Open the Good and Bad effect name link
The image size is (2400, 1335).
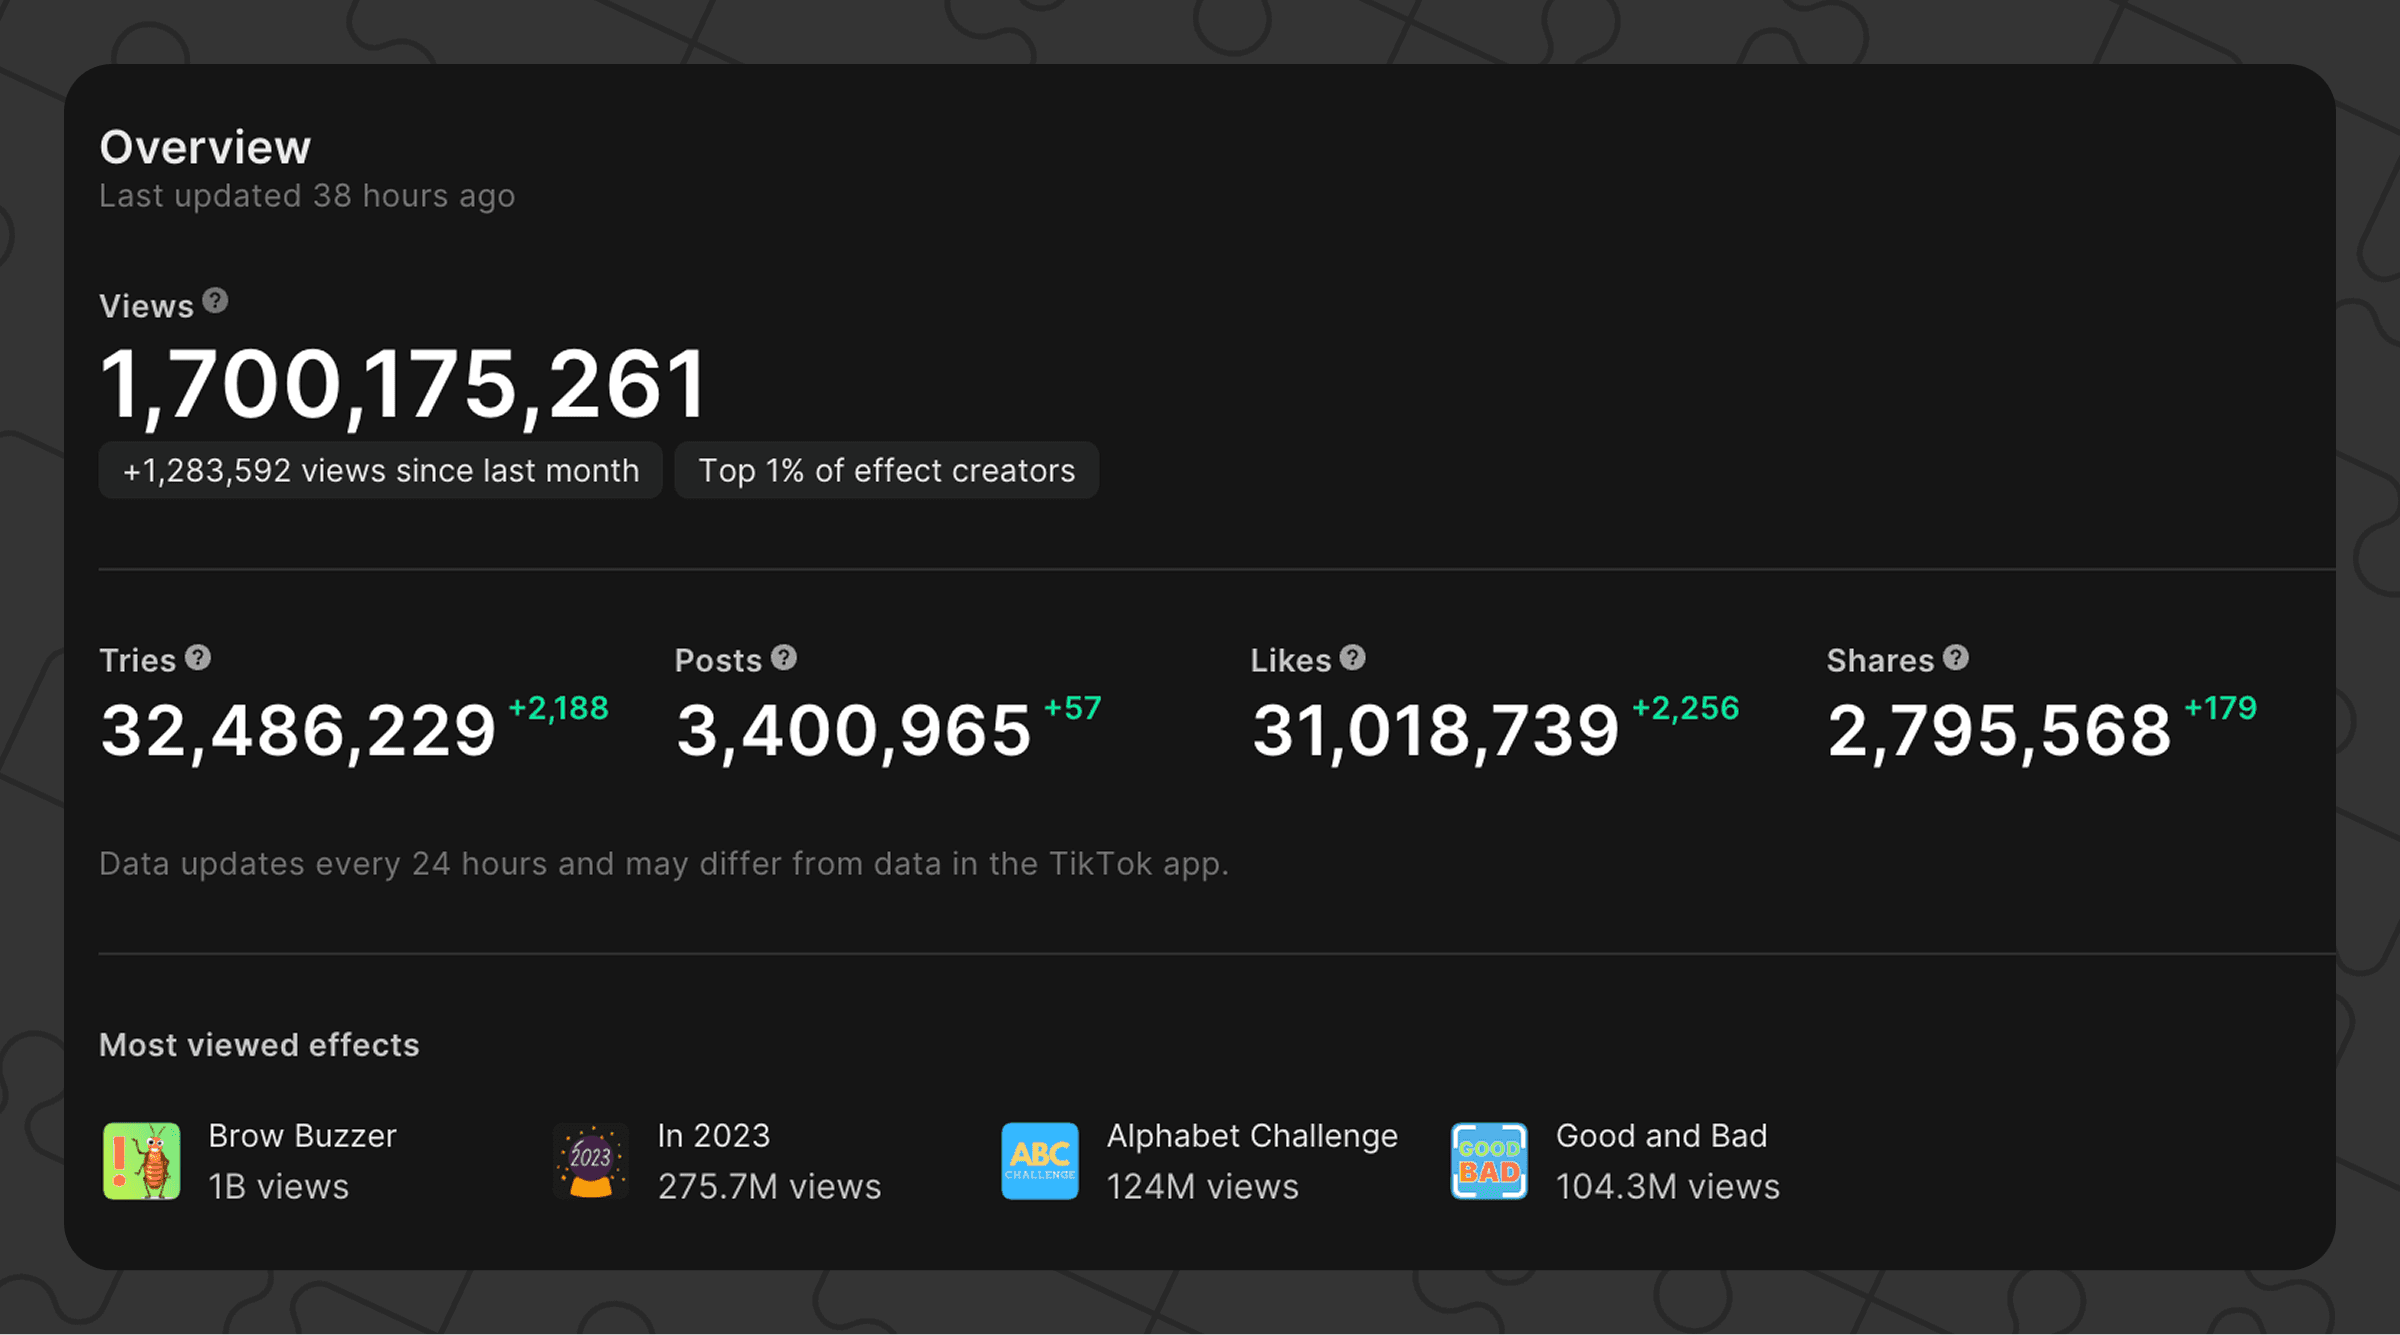click(x=1661, y=1135)
